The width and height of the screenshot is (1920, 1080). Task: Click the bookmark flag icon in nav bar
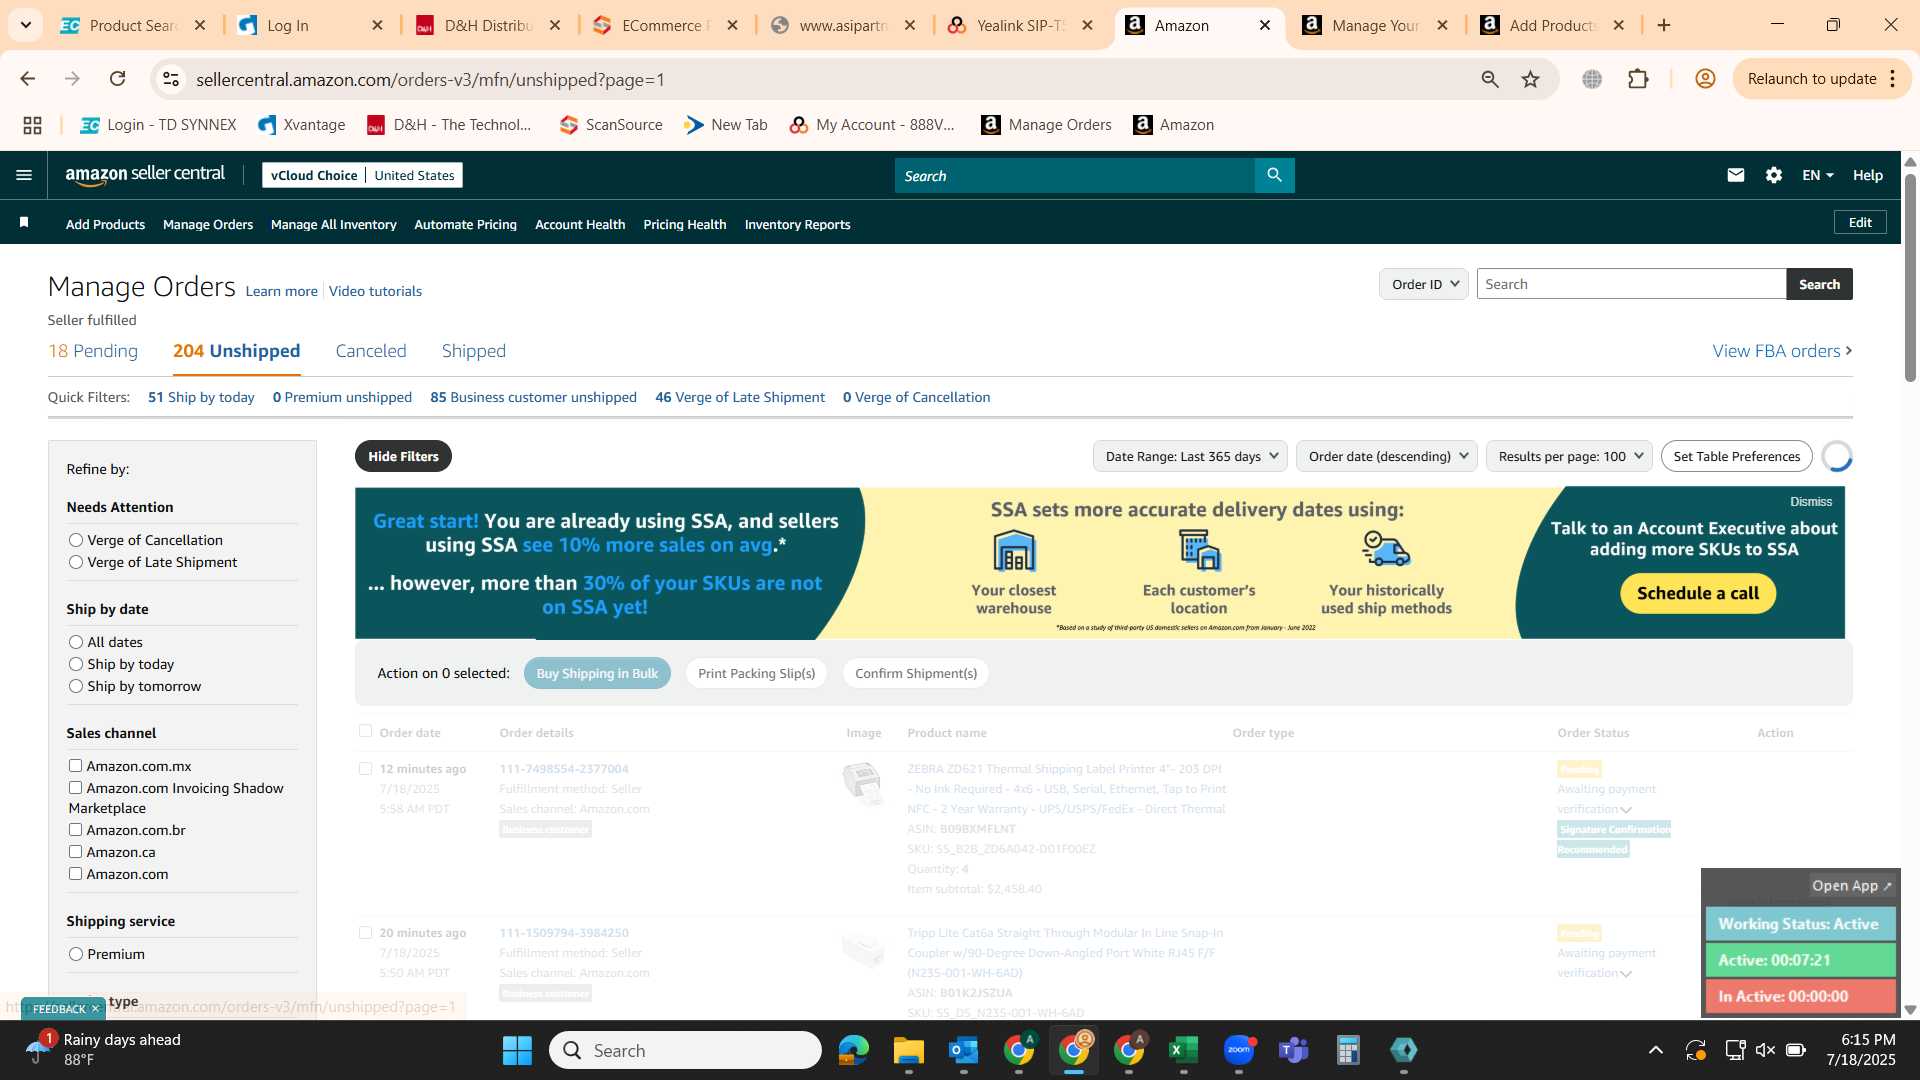[x=24, y=222]
